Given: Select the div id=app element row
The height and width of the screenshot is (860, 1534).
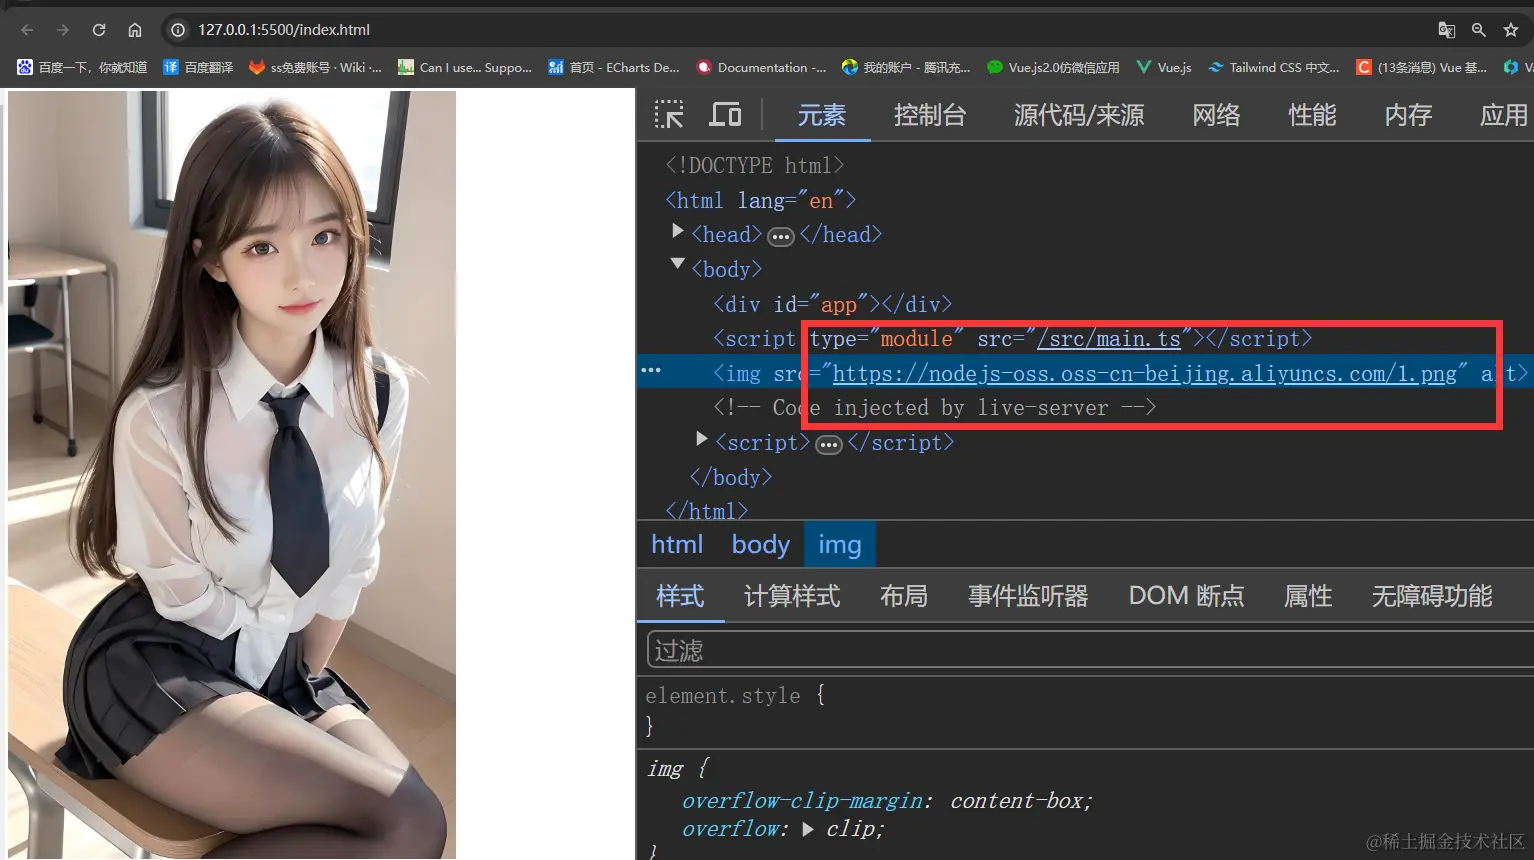Looking at the screenshot, I should pyautogui.click(x=833, y=304).
